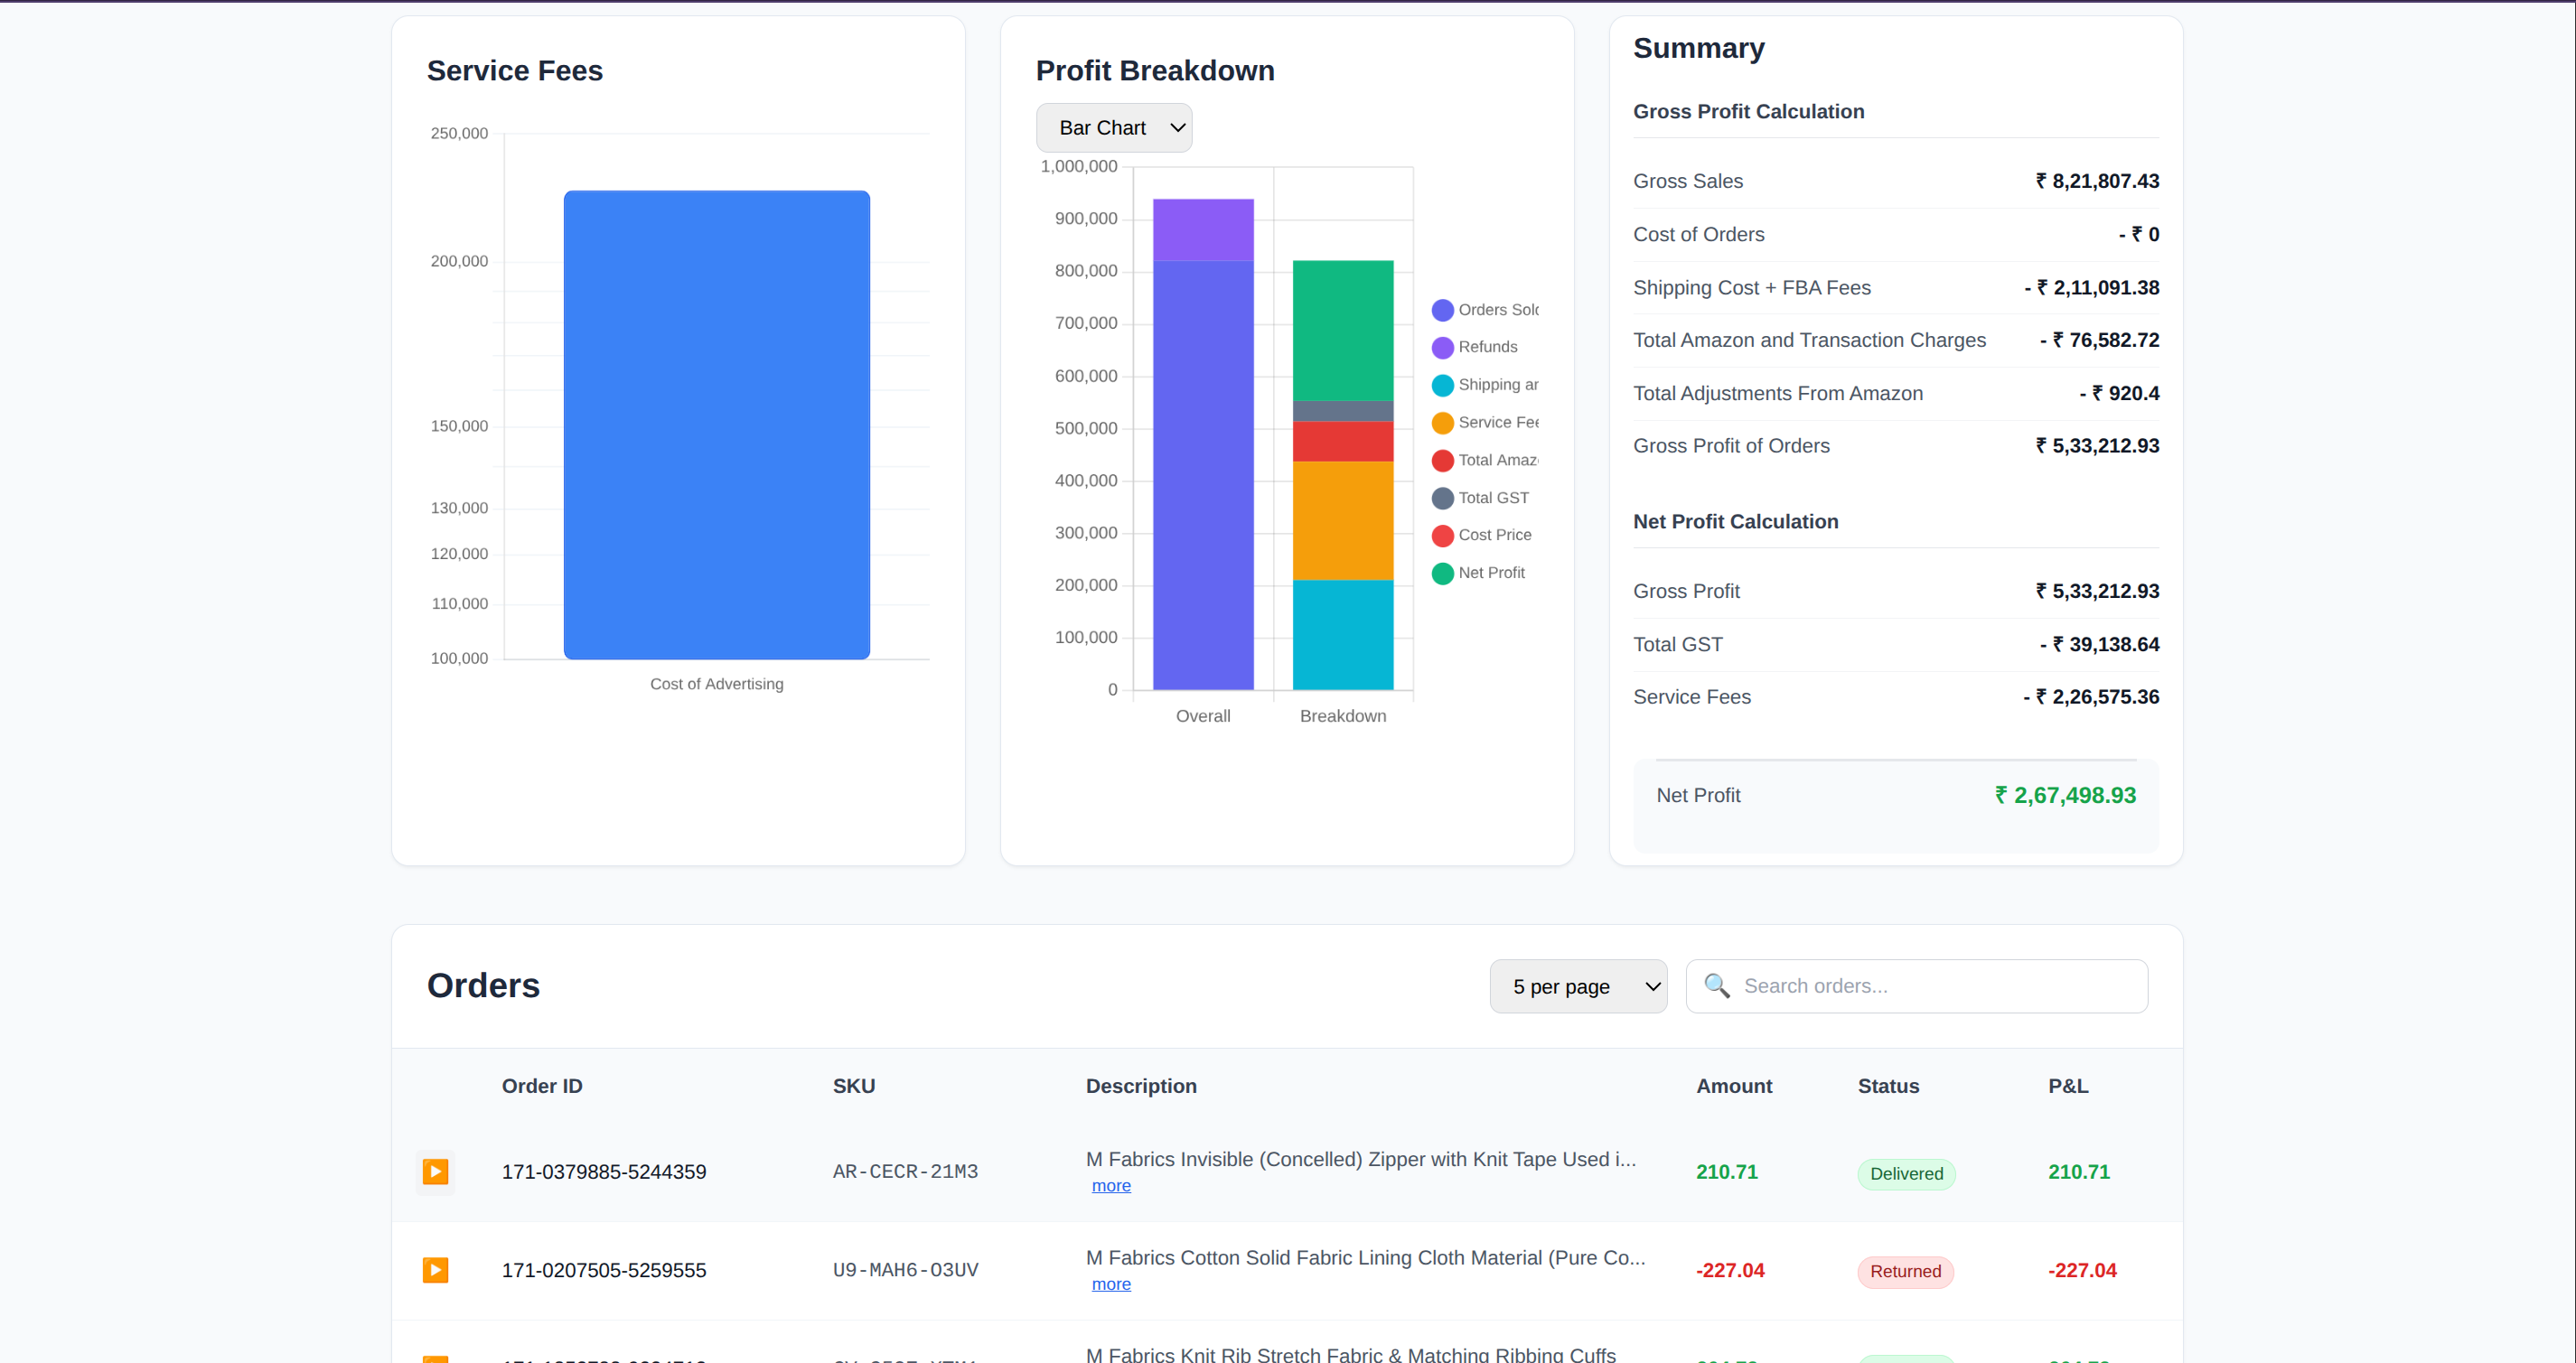
Task: Click the blue Cost of Advertising bar
Action: pyautogui.click(x=717, y=425)
